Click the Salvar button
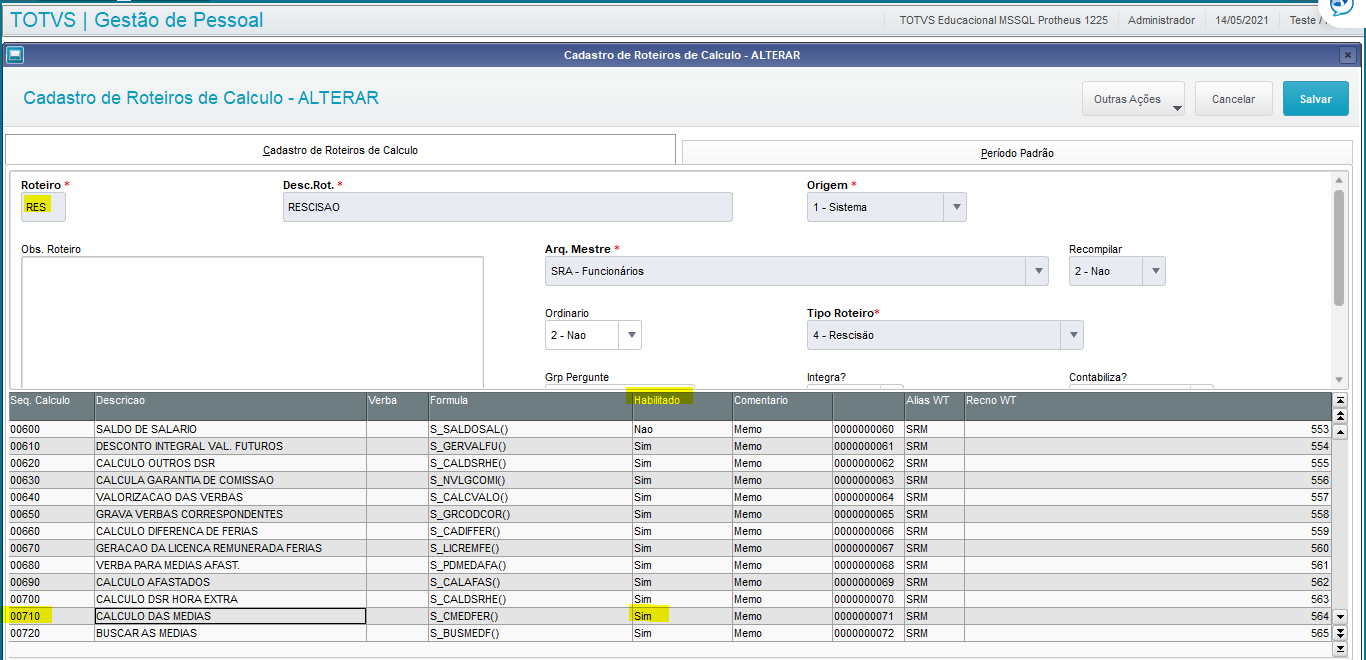The height and width of the screenshot is (660, 1366). [1316, 99]
